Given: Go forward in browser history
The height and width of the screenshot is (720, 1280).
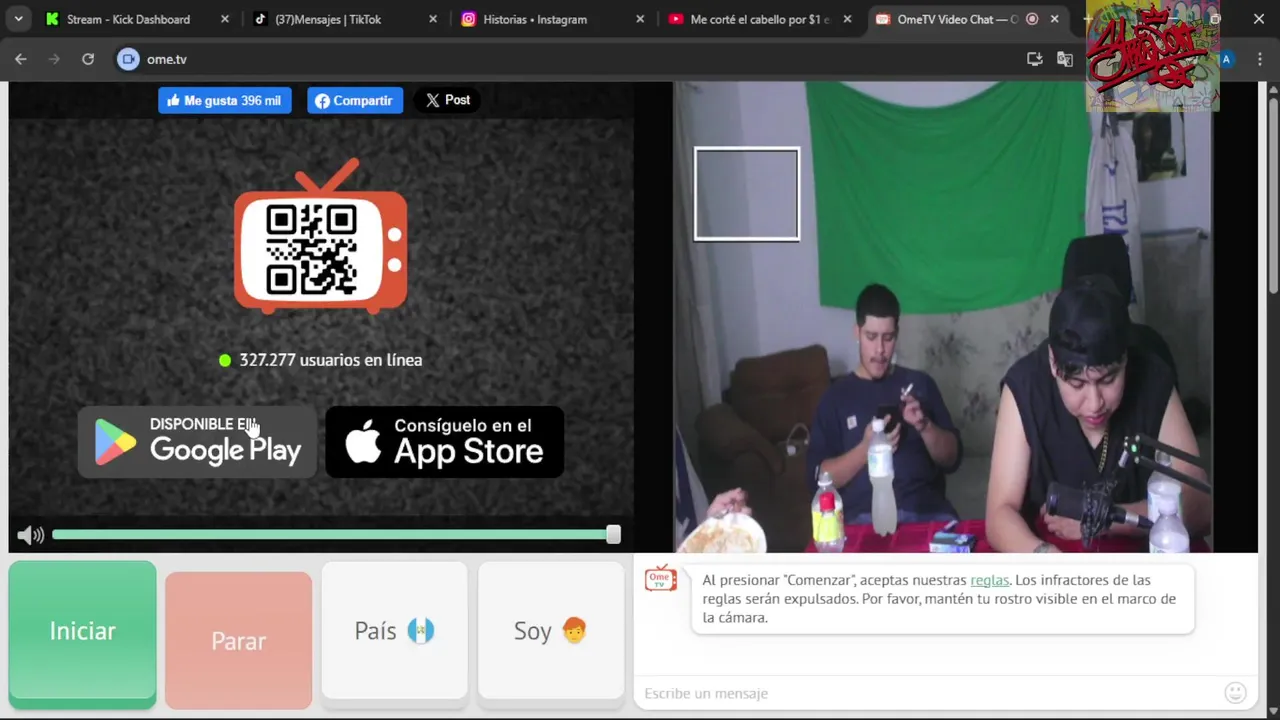Looking at the screenshot, I should [x=54, y=59].
